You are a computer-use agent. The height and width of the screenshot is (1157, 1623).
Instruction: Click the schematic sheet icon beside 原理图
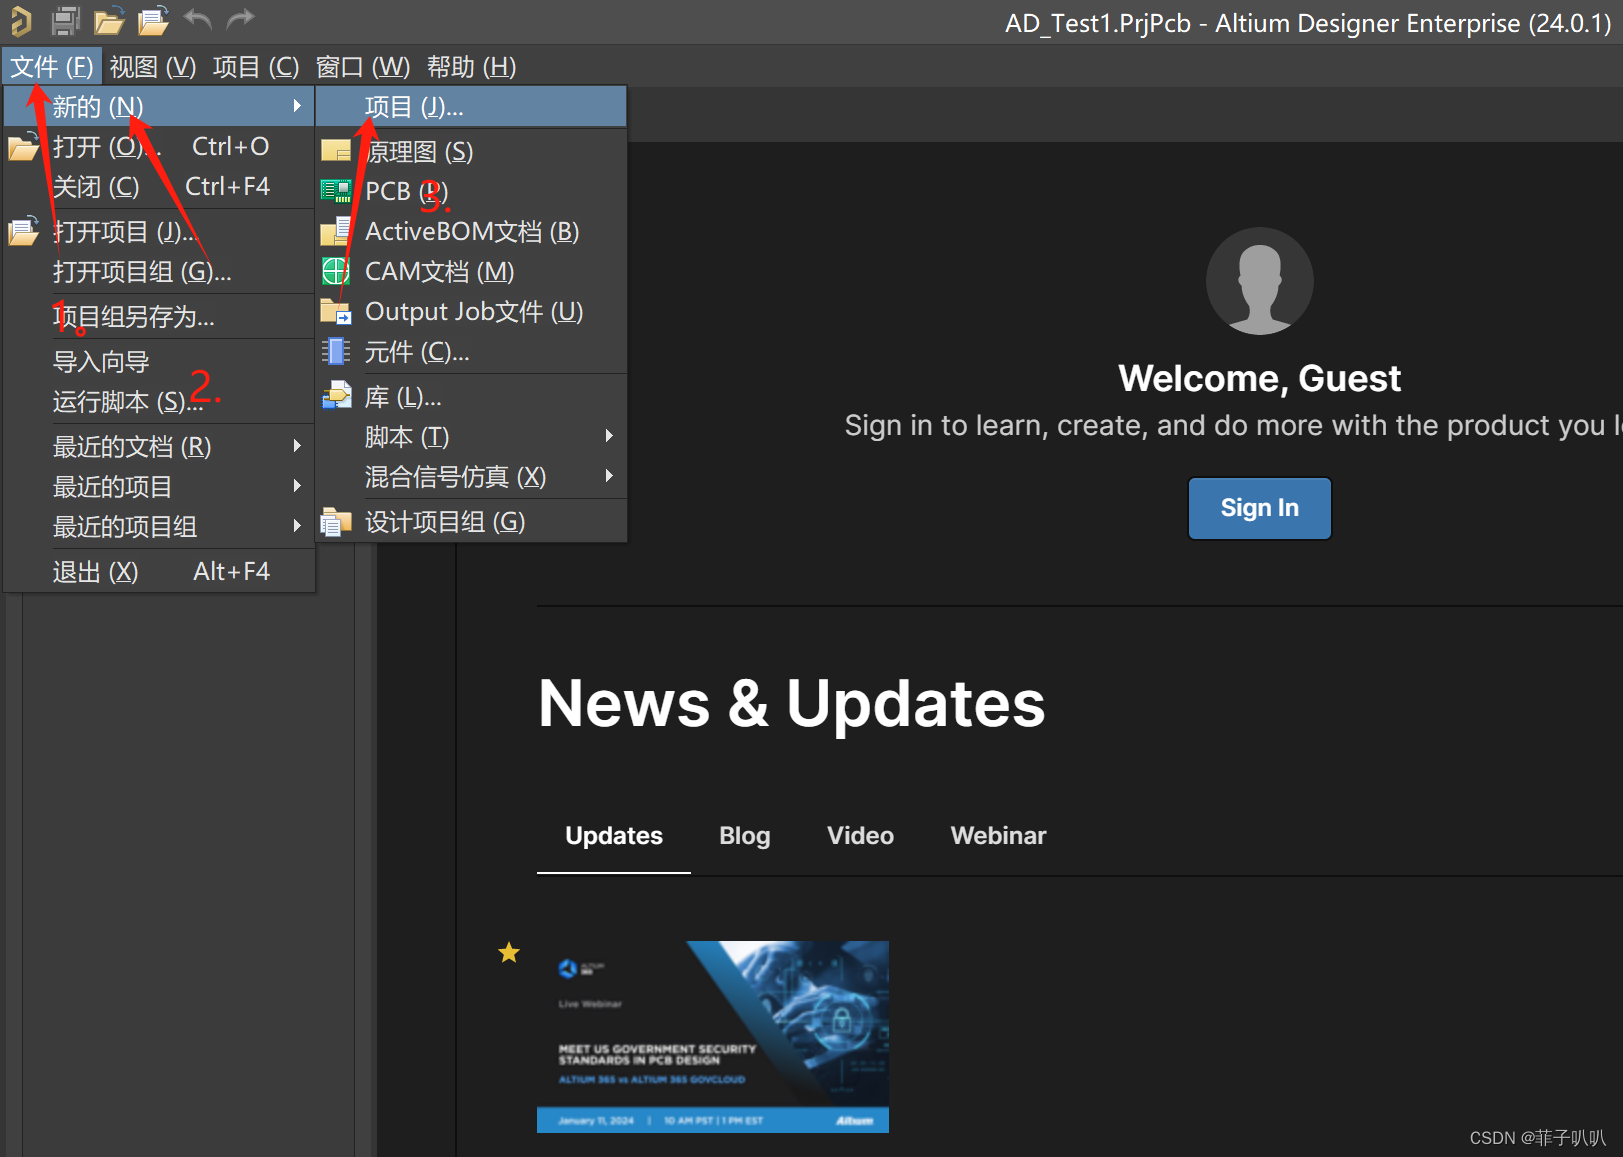point(336,151)
